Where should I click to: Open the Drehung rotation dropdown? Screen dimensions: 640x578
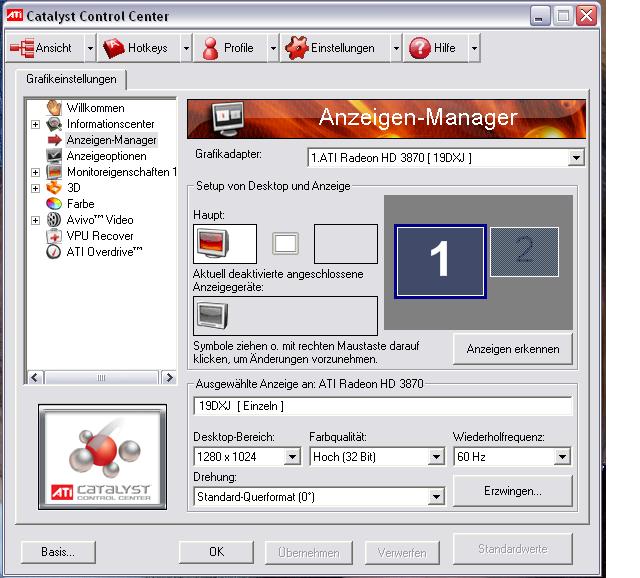436,497
